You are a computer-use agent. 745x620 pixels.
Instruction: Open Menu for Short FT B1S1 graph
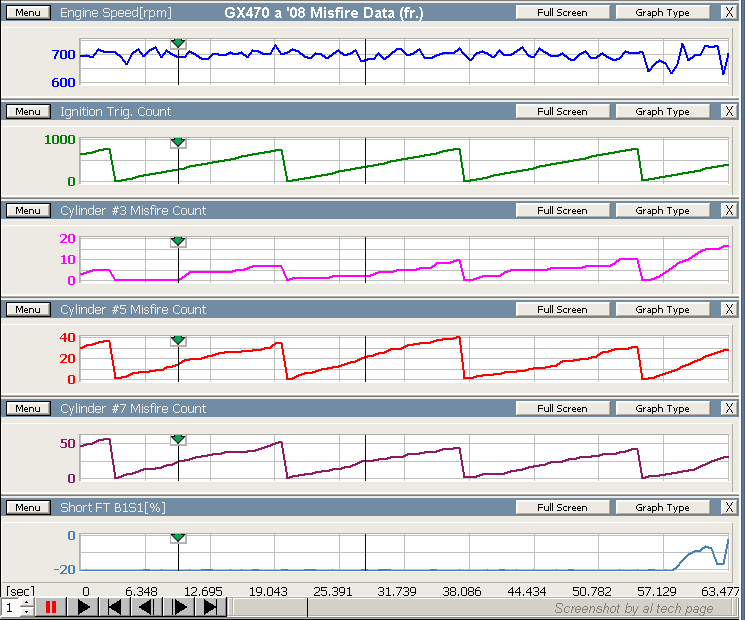click(x=28, y=508)
